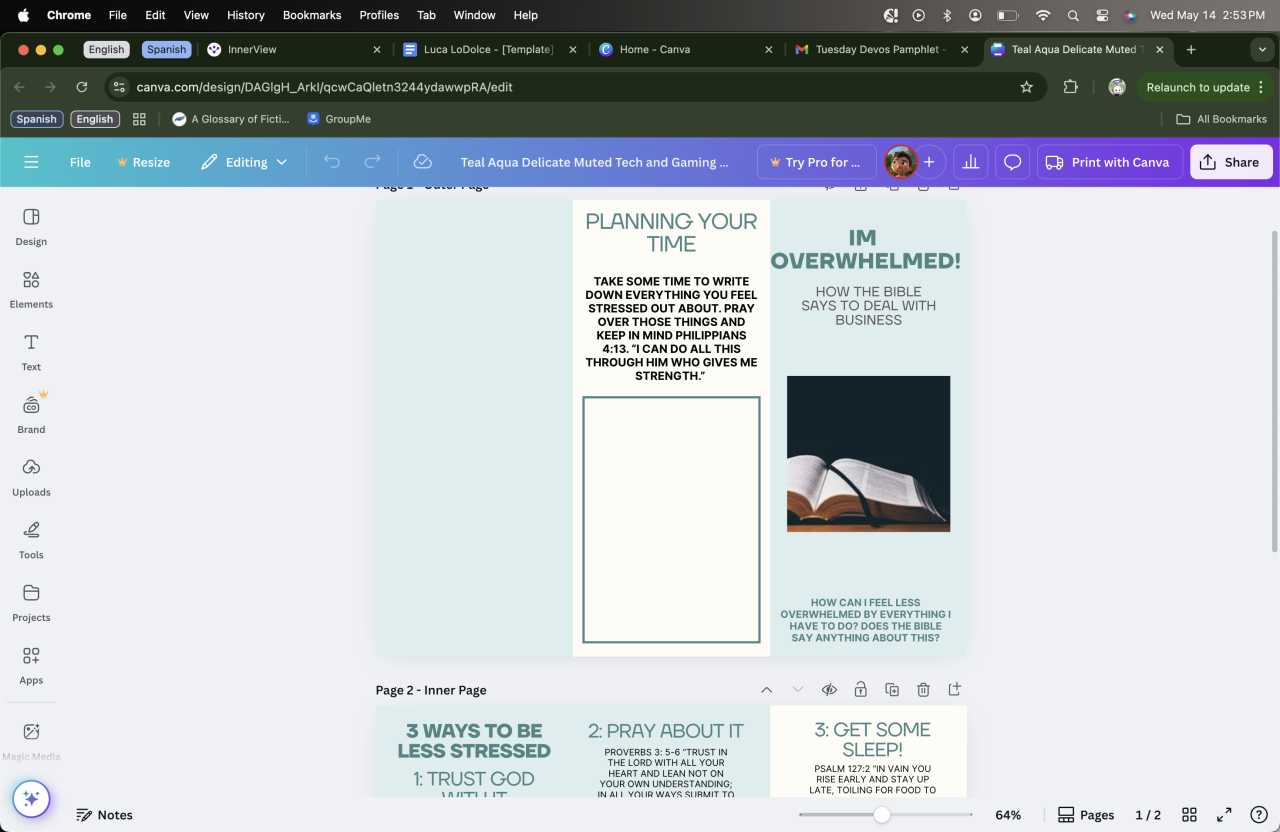Open the GroupMe bookmark

tap(339, 119)
